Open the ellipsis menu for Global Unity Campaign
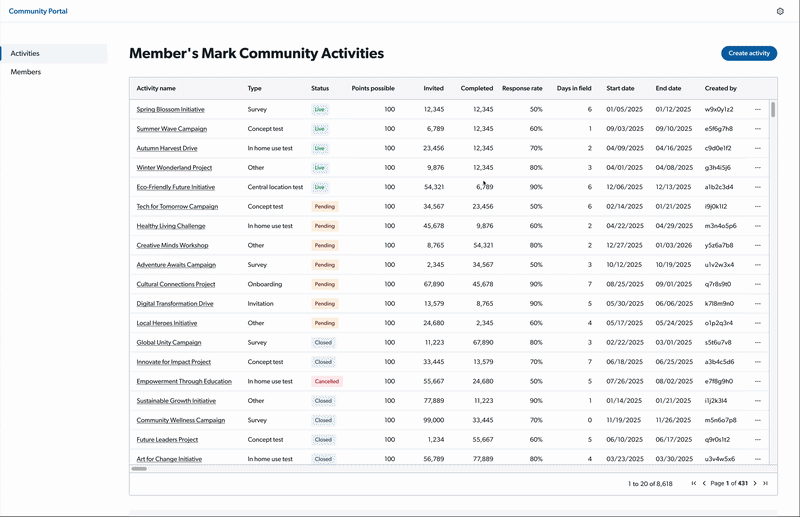This screenshot has height=517, width=800. tap(758, 342)
